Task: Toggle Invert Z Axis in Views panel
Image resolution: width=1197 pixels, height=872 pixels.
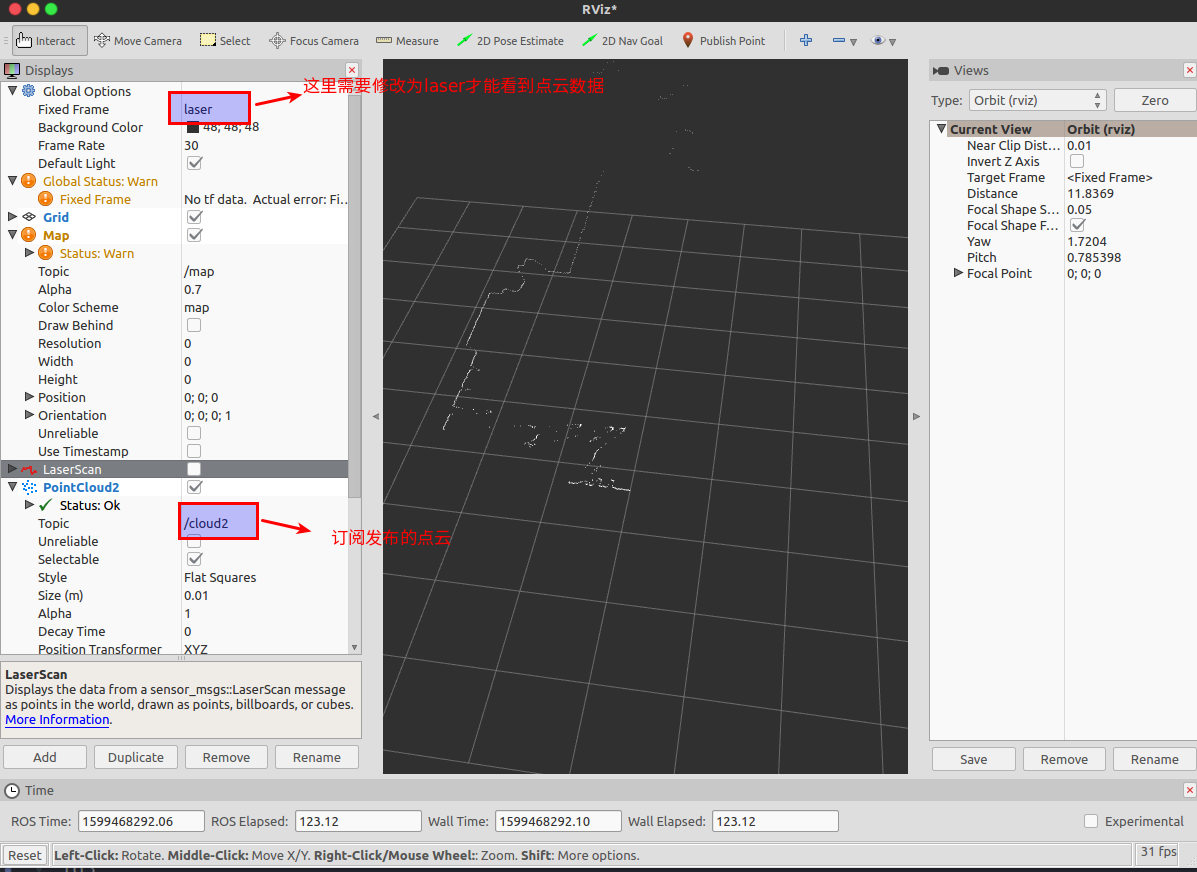Action: tap(1075, 161)
